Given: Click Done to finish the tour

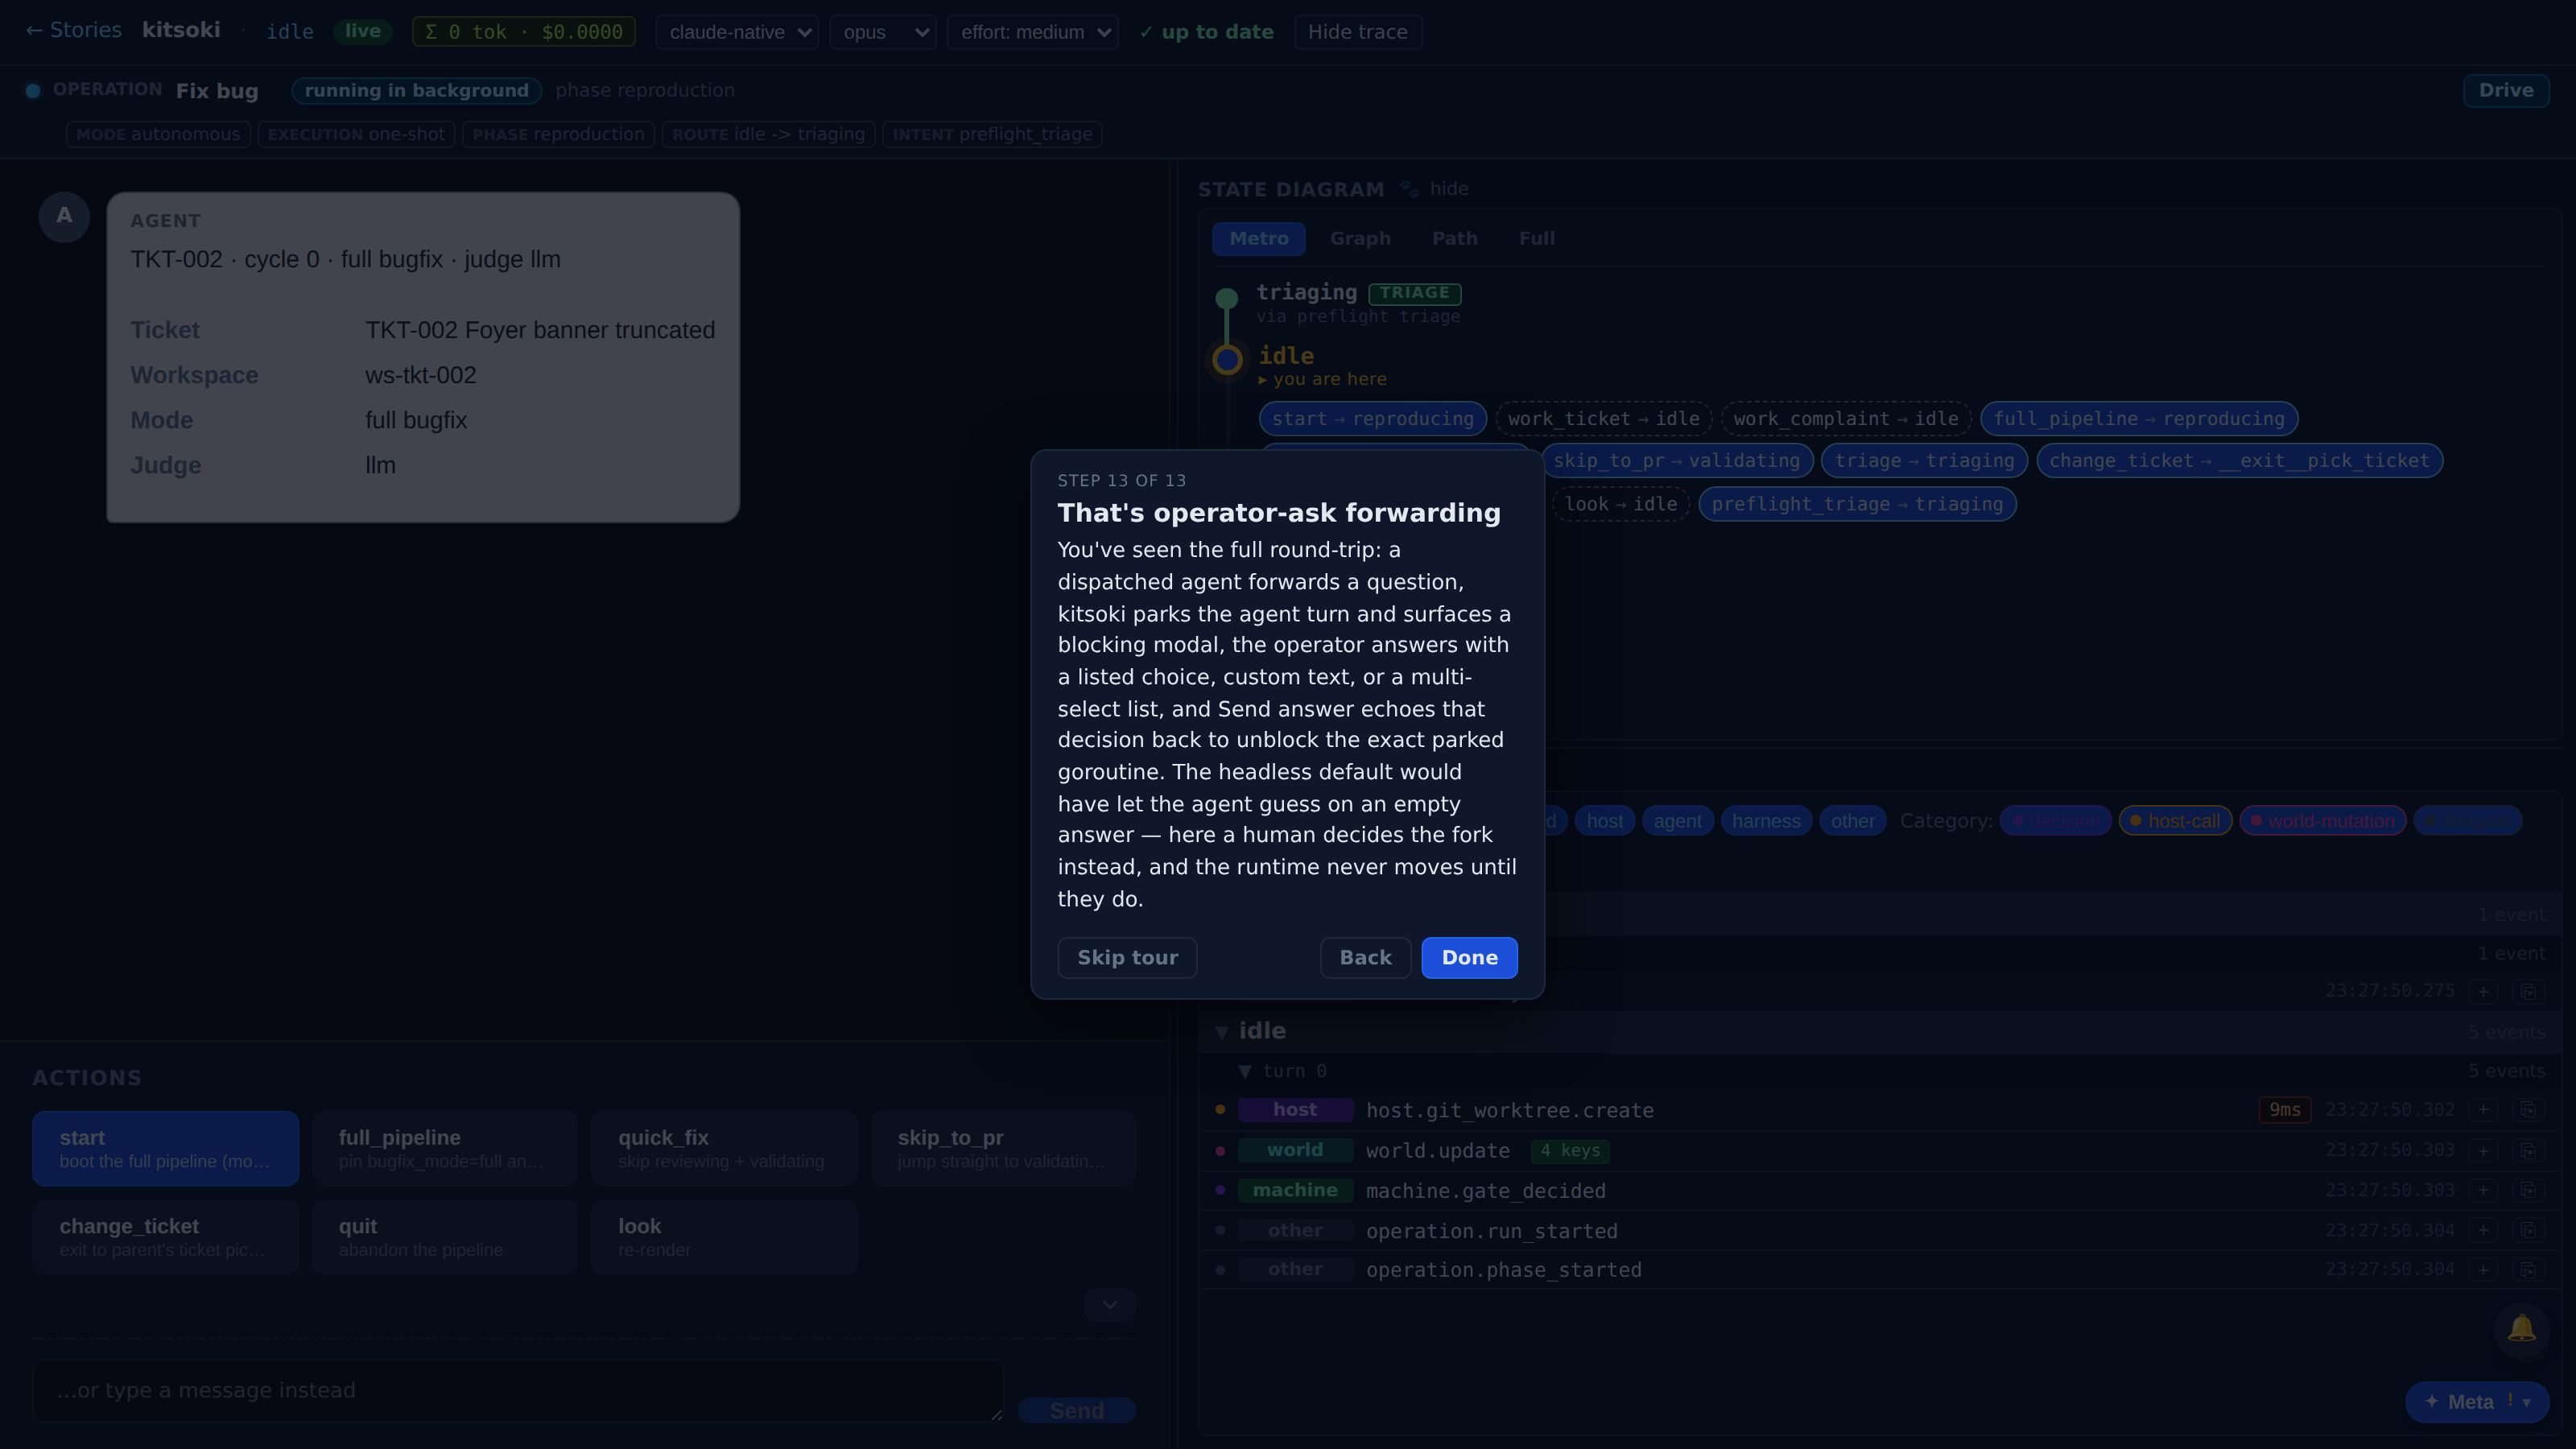Looking at the screenshot, I should pos(1469,957).
